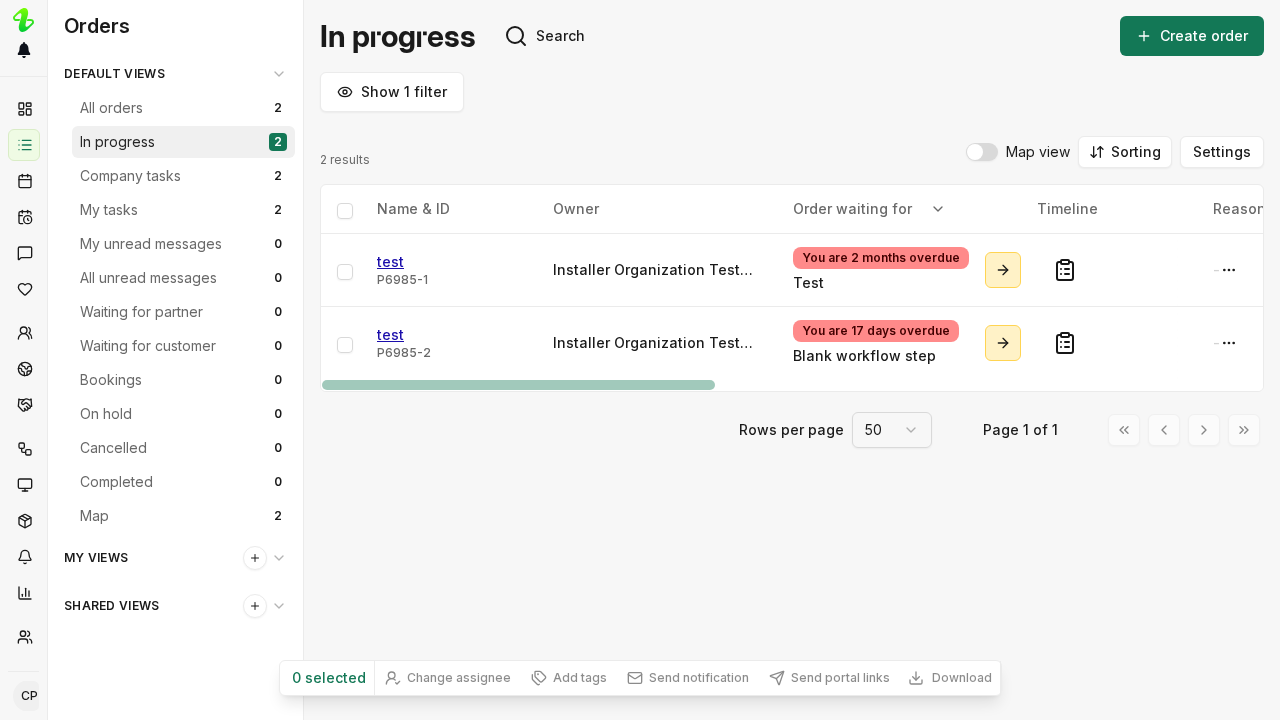Collapse the Default Views section
Image resolution: width=1280 pixels, height=720 pixels.
tap(279, 74)
